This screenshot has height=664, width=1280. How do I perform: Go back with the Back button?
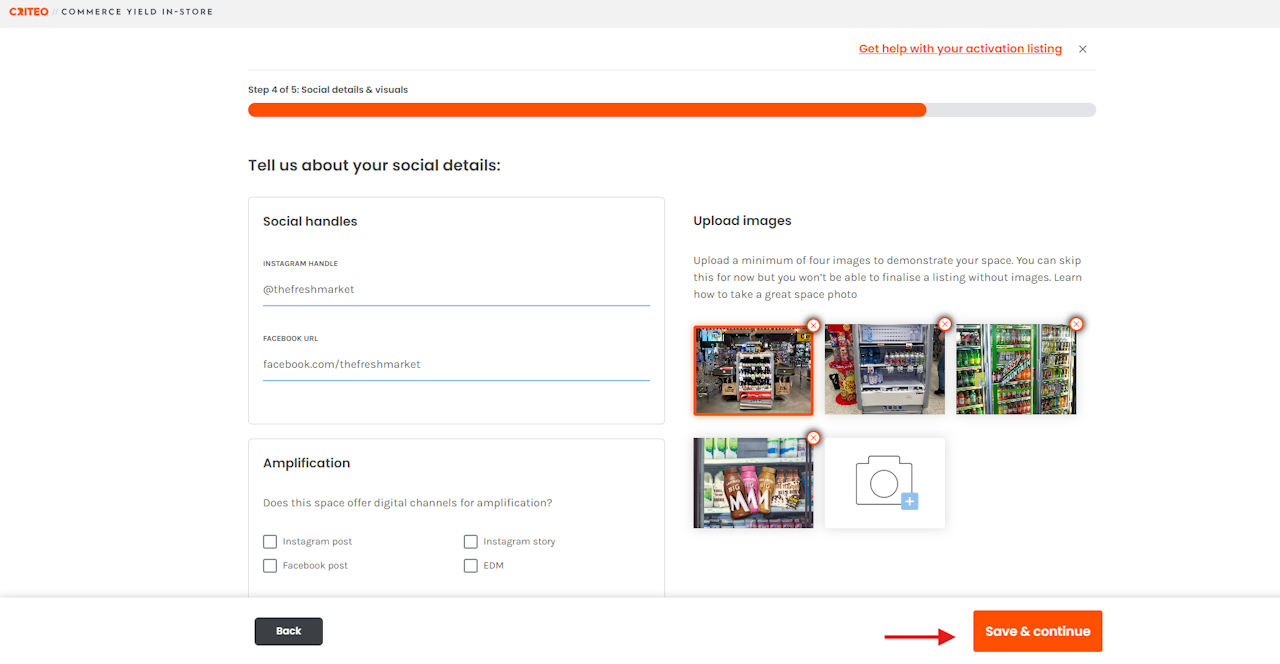pos(289,631)
